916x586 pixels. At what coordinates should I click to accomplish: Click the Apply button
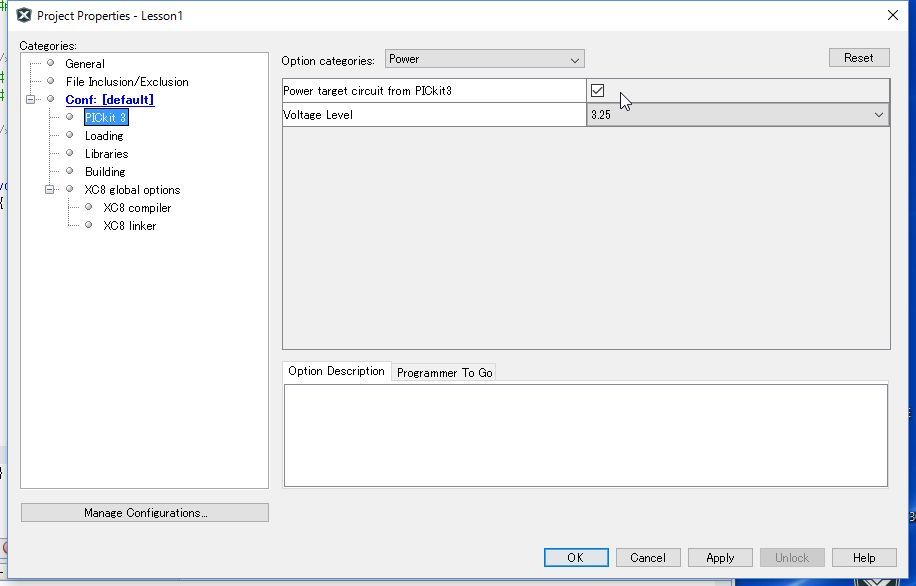[720, 557]
